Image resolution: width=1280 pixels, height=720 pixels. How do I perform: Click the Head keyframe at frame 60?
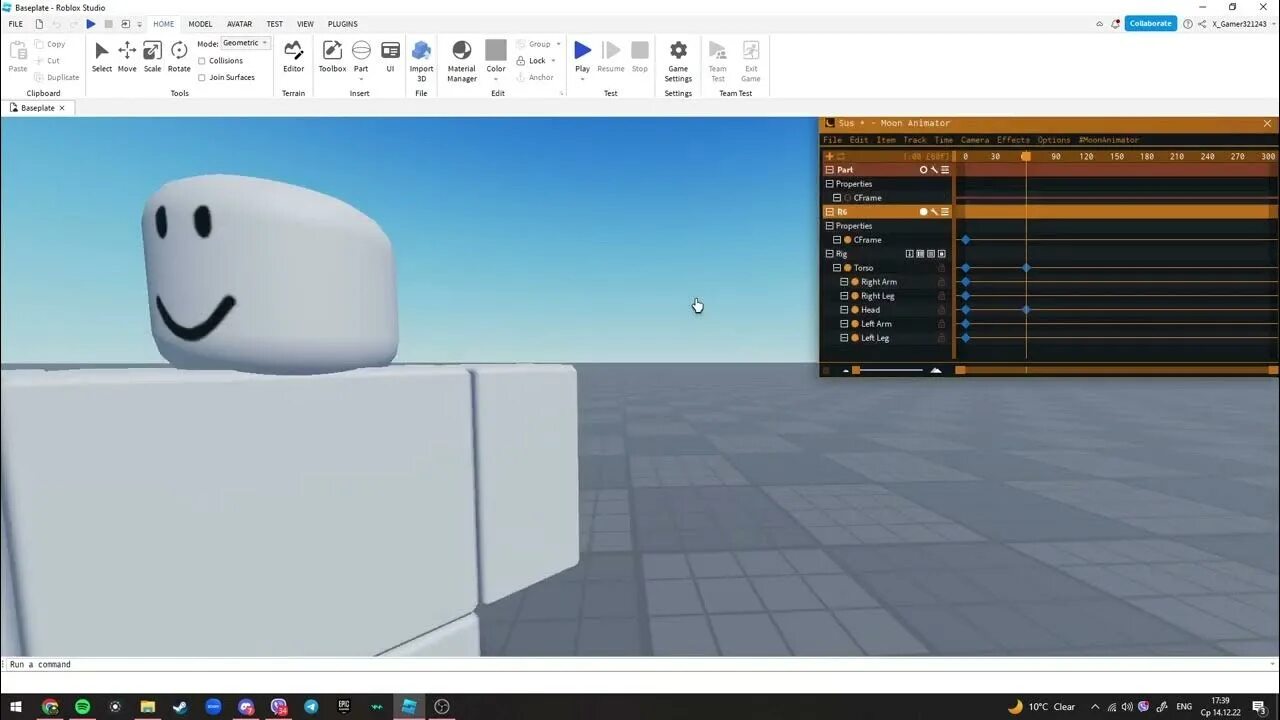pyautogui.click(x=1026, y=310)
